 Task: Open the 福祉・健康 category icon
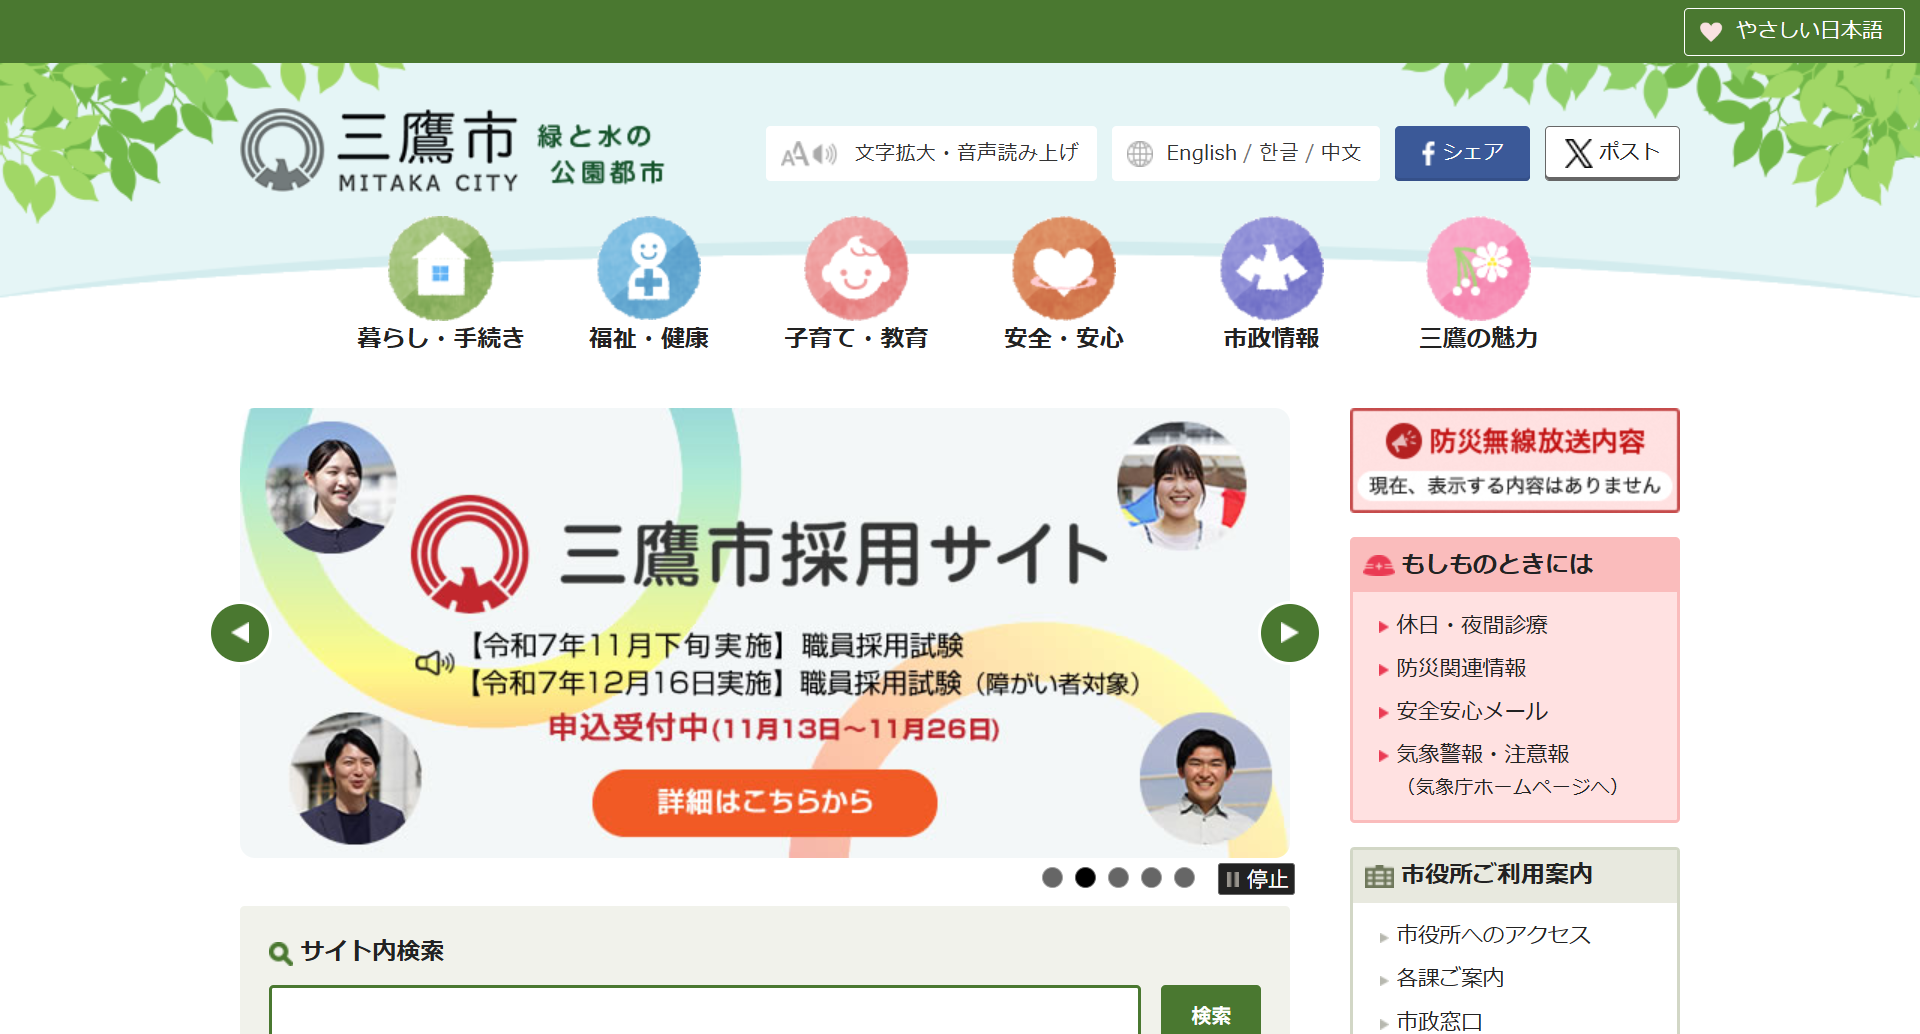pyautogui.click(x=648, y=269)
